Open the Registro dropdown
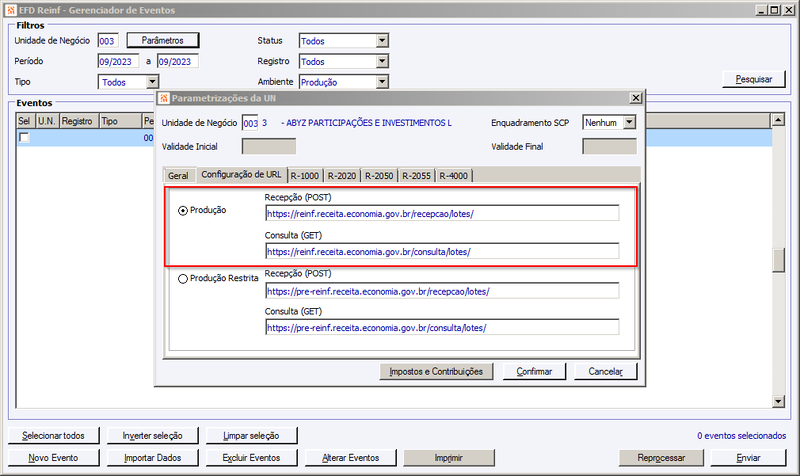This screenshot has height=476, width=800. [382, 61]
